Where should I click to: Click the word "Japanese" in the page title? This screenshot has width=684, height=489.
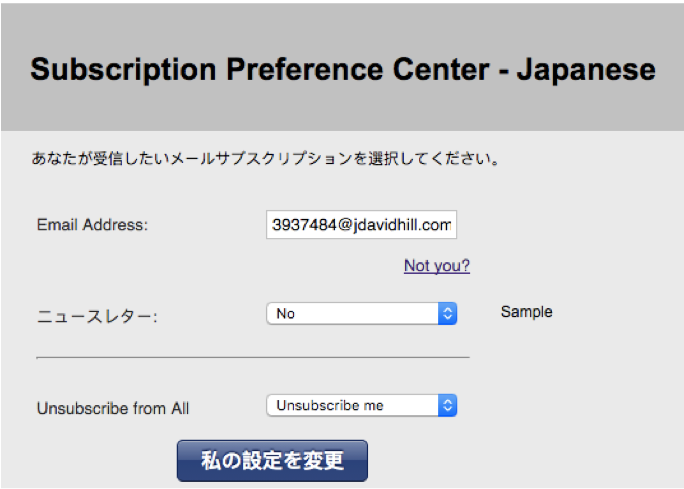(x=586, y=70)
